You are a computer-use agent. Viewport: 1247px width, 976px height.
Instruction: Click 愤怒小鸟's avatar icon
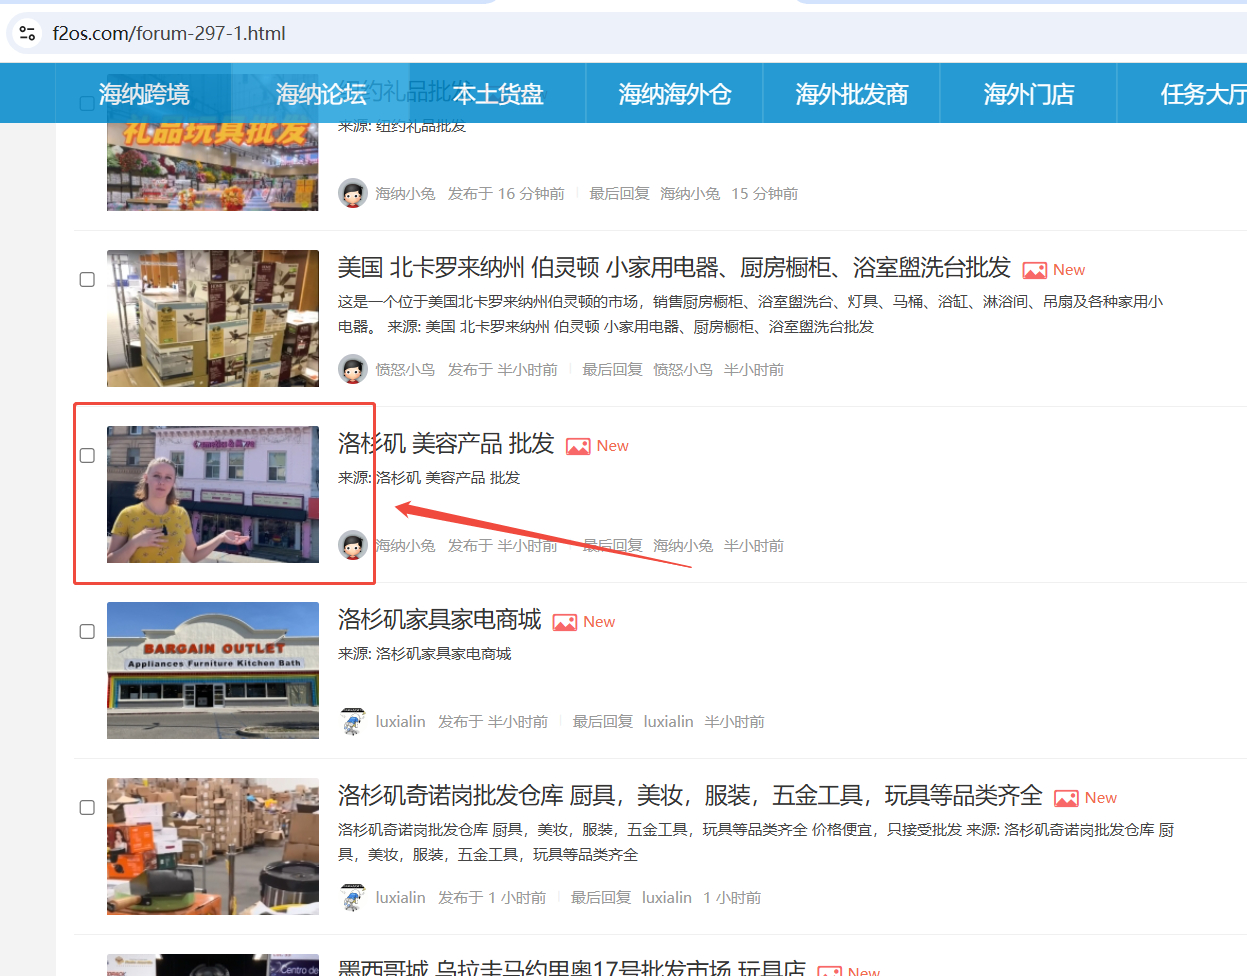pos(353,369)
